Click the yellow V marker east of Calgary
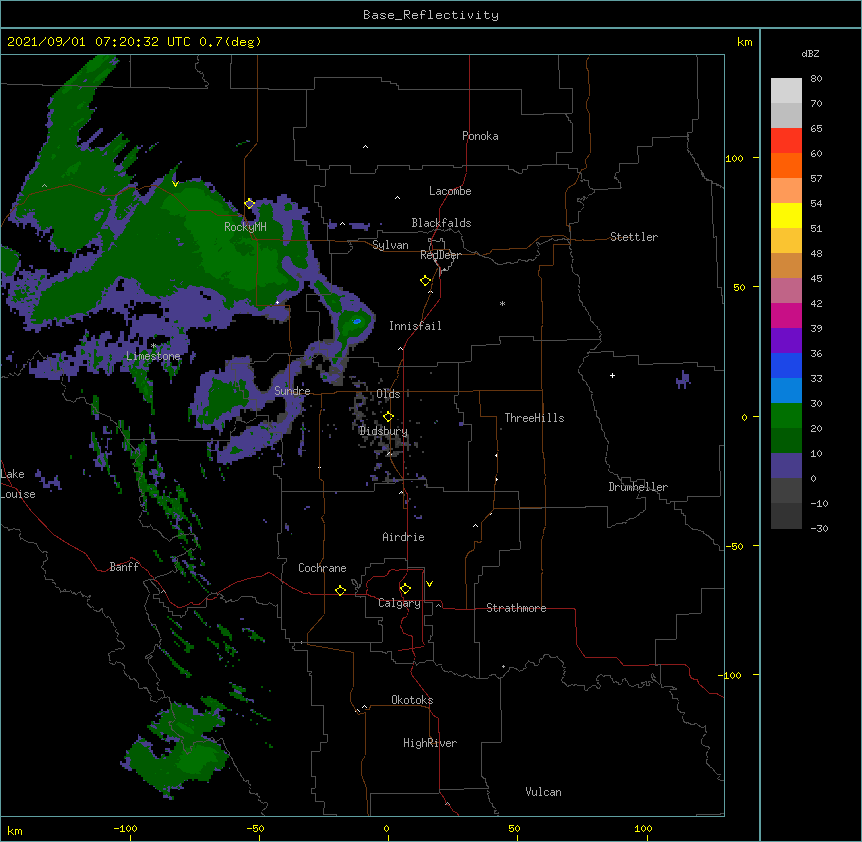Viewport: 862px width, 842px height. pyautogui.click(x=429, y=584)
